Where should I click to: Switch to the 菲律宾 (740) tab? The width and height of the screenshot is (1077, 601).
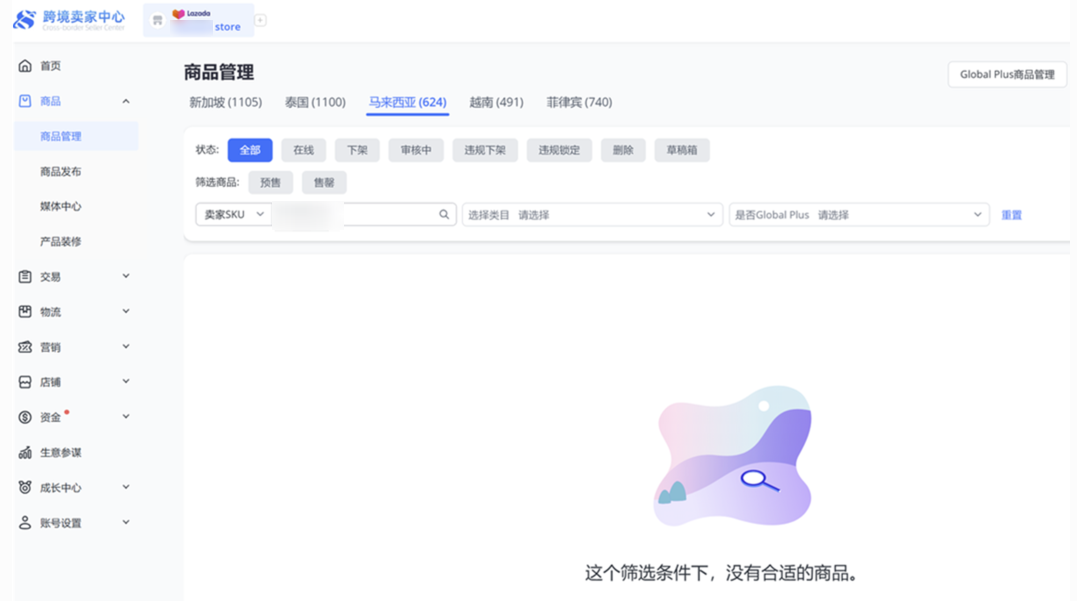pyautogui.click(x=579, y=102)
